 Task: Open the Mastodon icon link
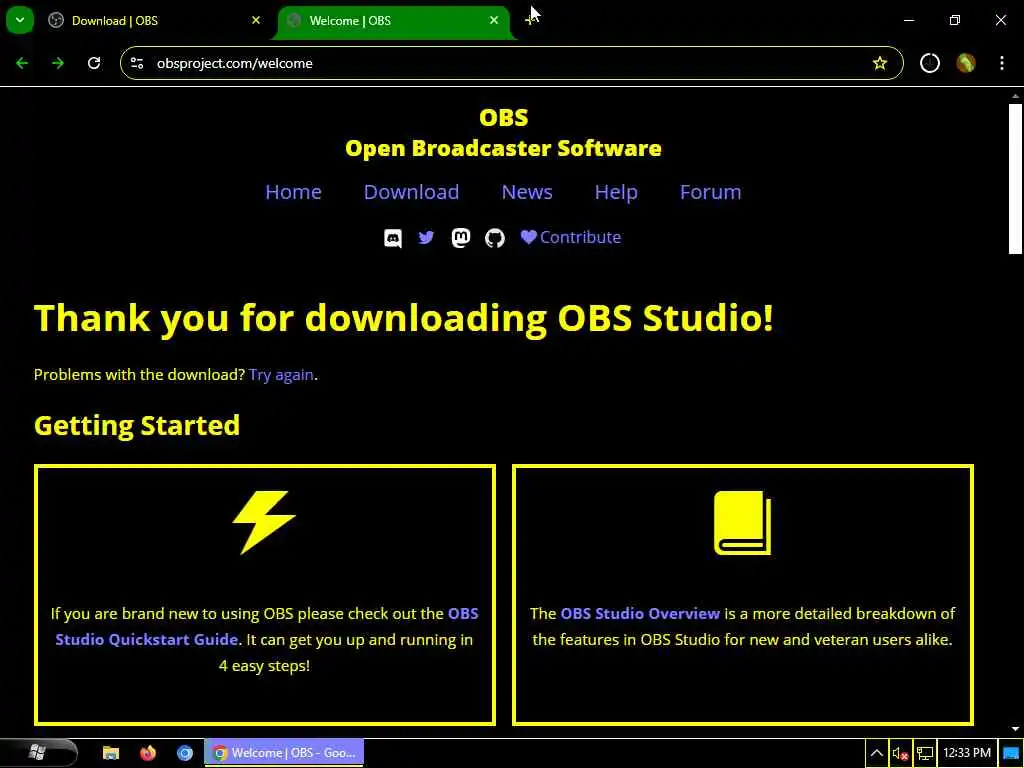pyautogui.click(x=460, y=238)
